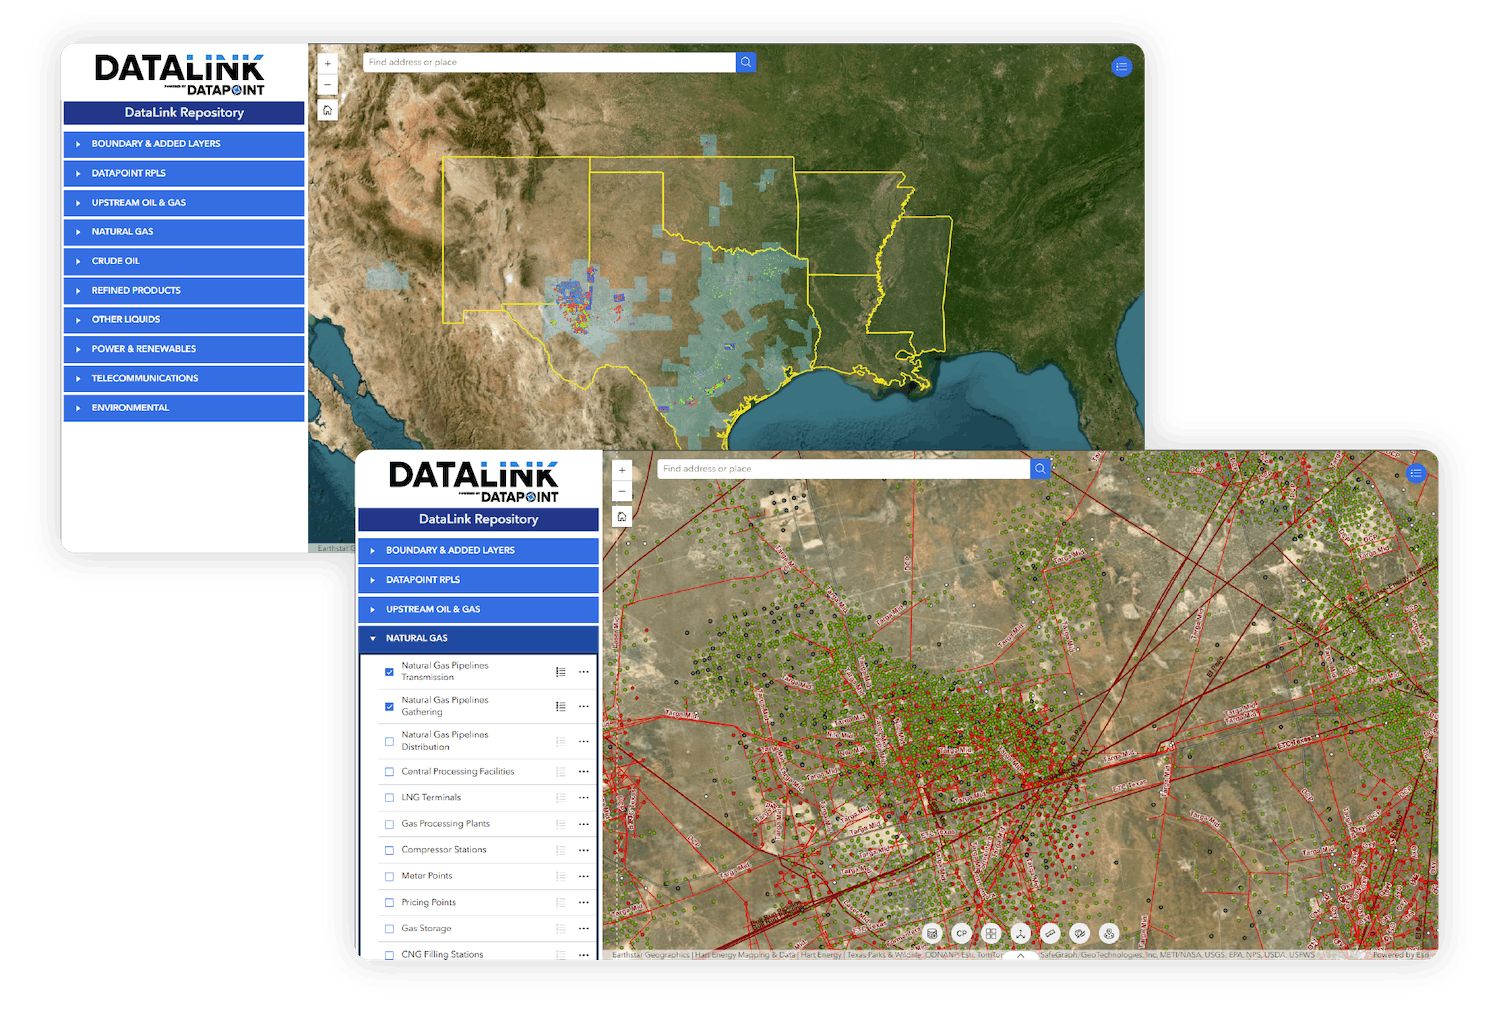Viewport: 1500px width, 1016px height.
Task: Click the CP tool in the map toolbar
Action: tap(961, 933)
